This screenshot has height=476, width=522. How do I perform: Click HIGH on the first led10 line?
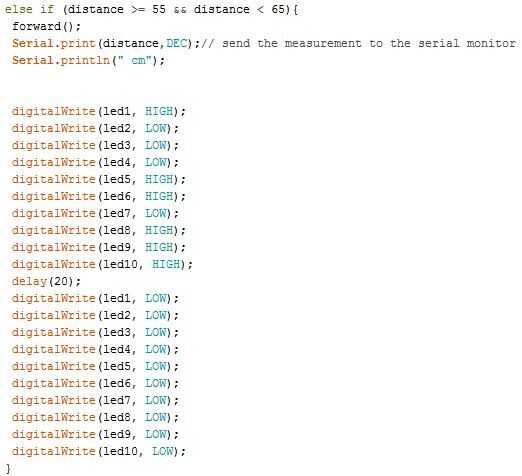tap(166, 264)
